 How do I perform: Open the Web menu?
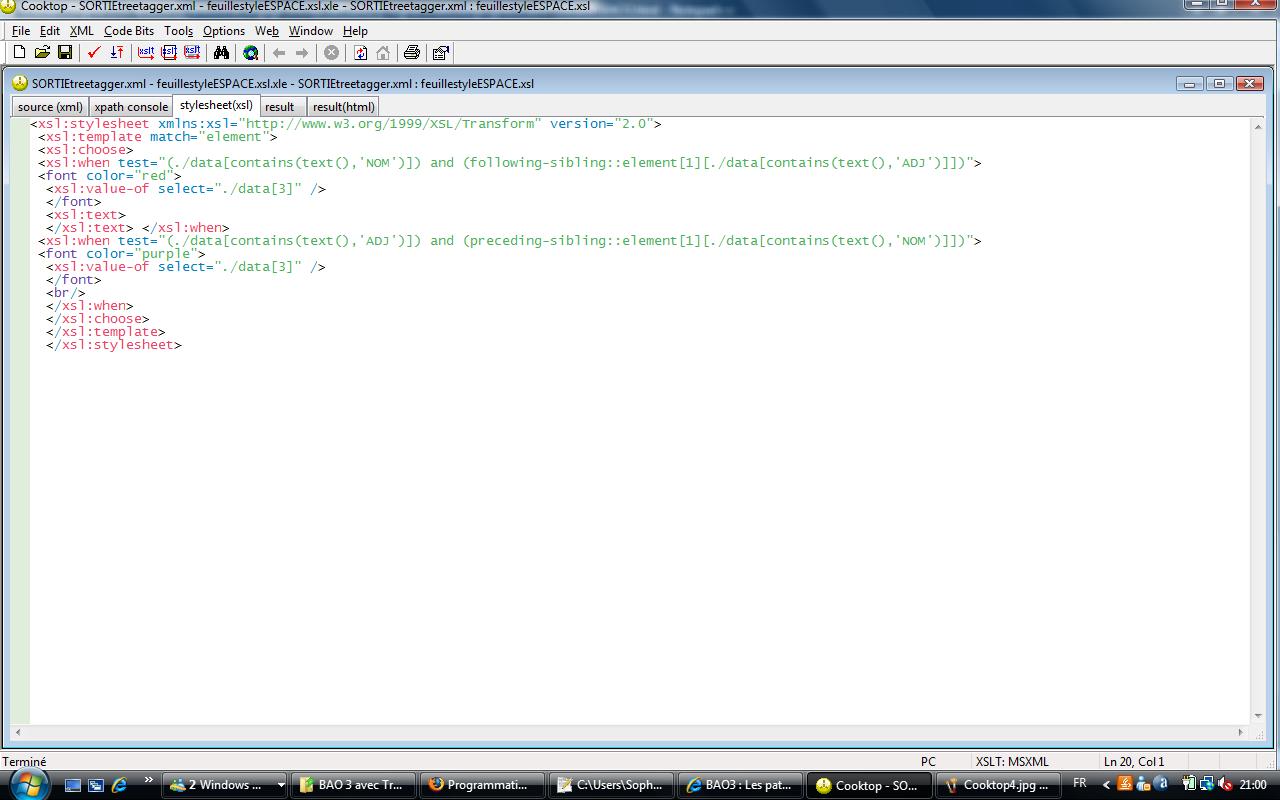267,31
